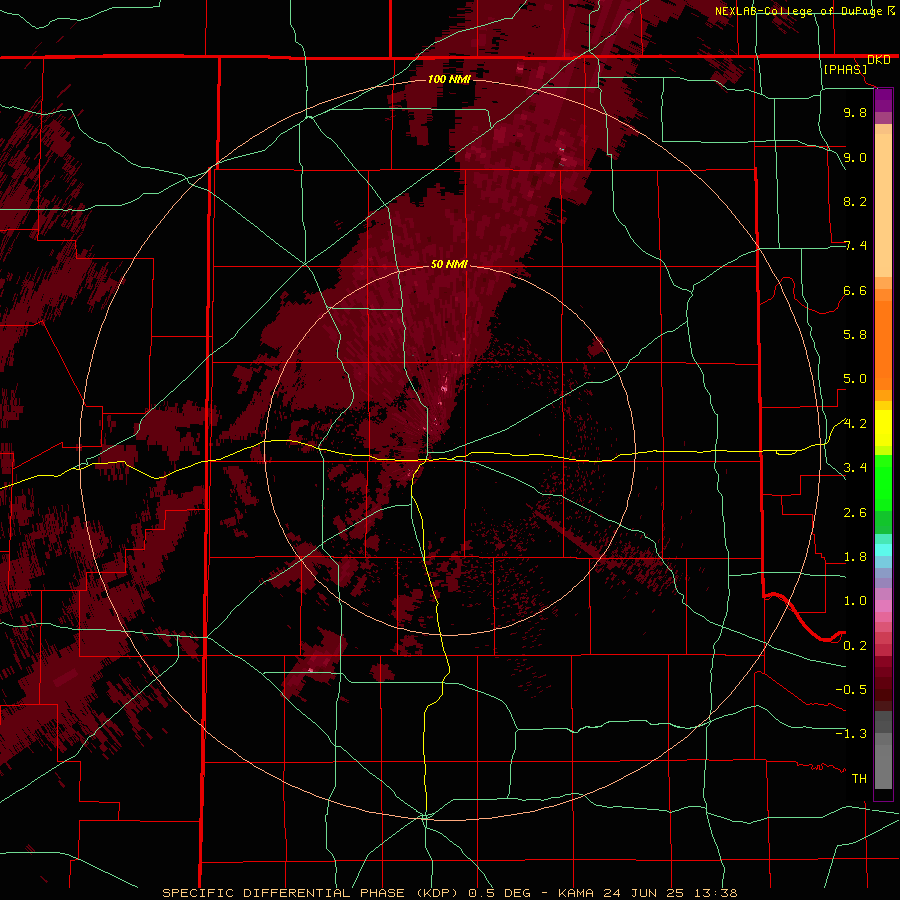Screen dimensions: 900x900
Task: Click the [PHAS] units label
Action: [x=845, y=70]
